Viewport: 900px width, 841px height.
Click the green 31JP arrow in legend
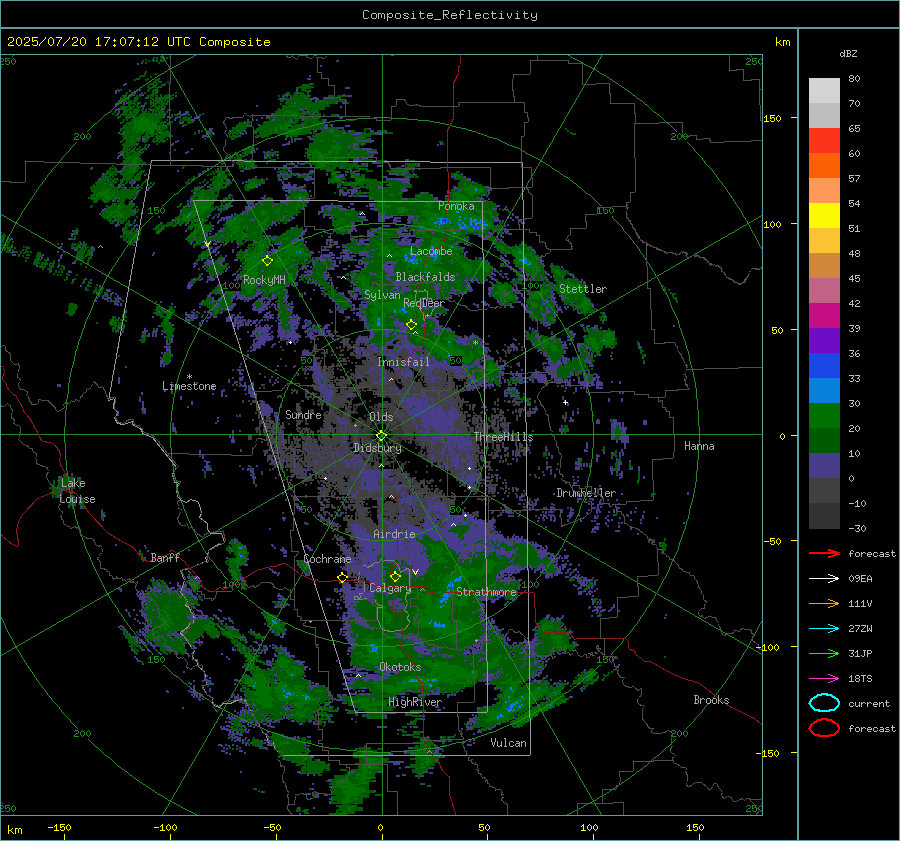point(824,653)
